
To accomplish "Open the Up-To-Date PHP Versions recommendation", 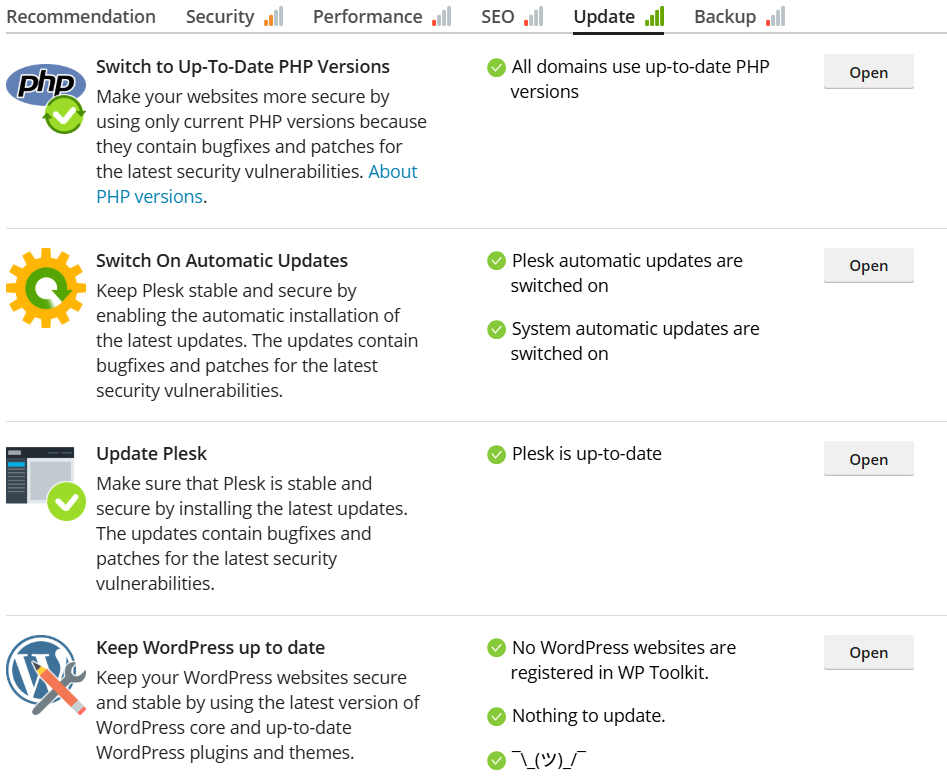I will point(868,72).
